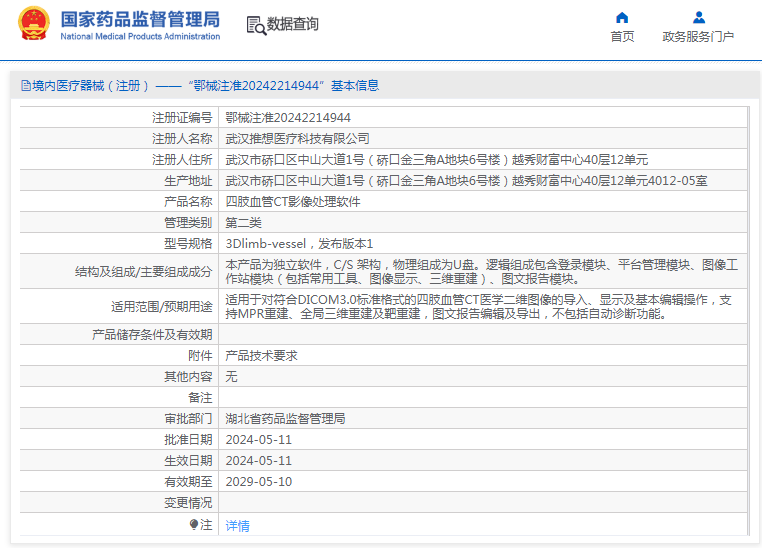Click the 结构及组成 description text
Viewport: 762px width, 548px height.
pyautogui.click(x=482, y=272)
